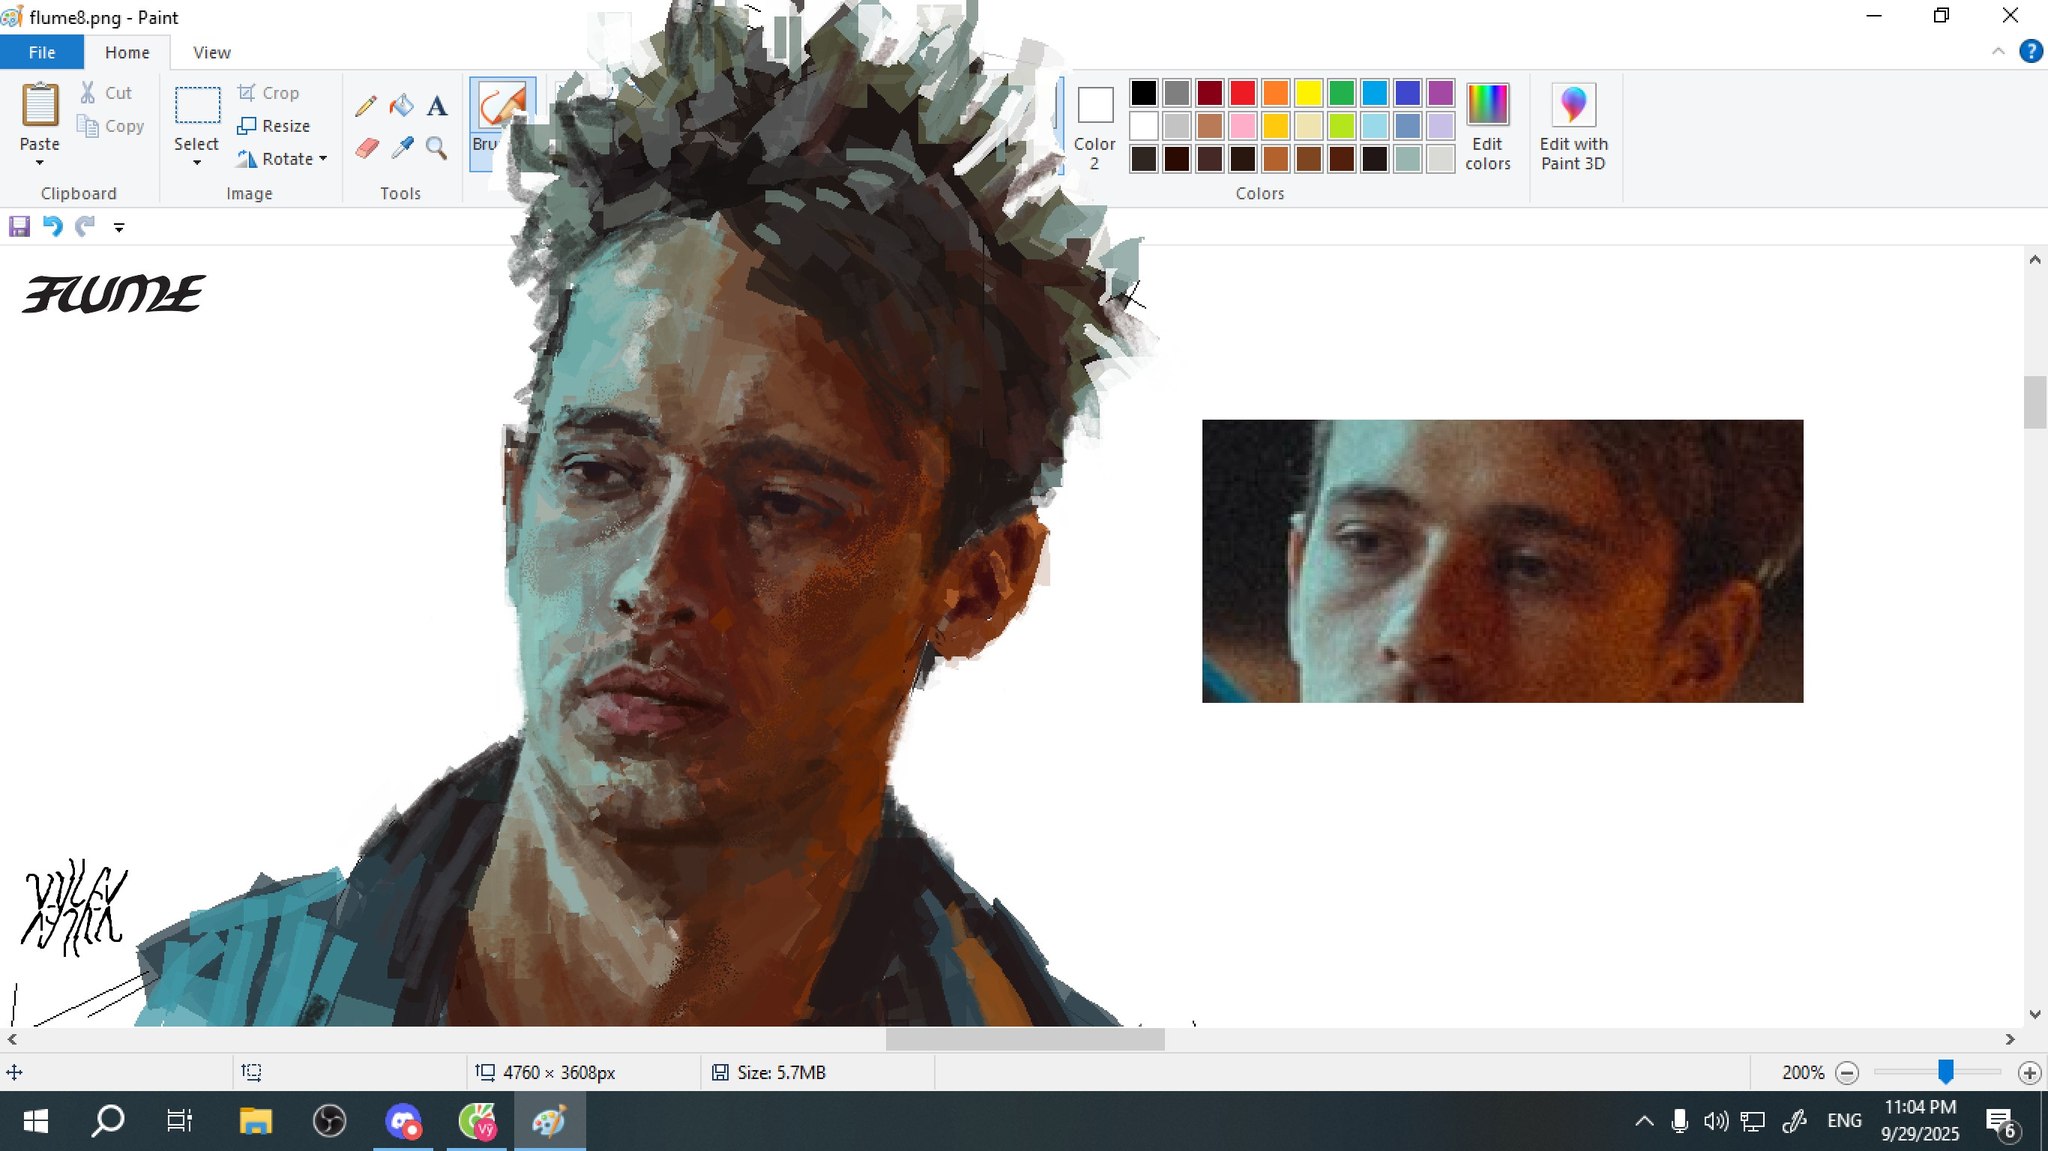
Task: Click Edit with Paint 3D
Action: pyautogui.click(x=1573, y=127)
